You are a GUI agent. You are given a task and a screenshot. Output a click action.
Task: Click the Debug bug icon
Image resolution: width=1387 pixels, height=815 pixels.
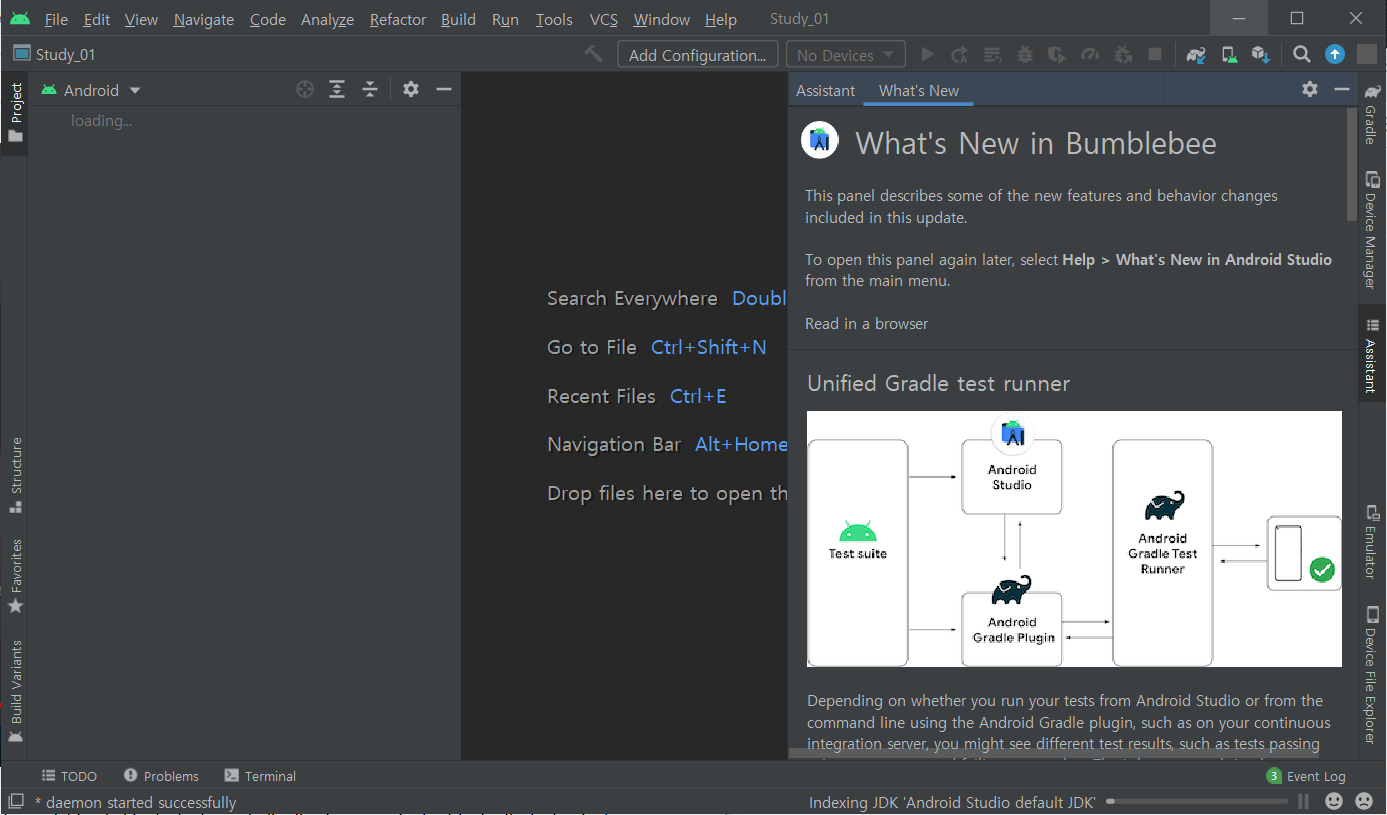pyautogui.click(x=1025, y=55)
